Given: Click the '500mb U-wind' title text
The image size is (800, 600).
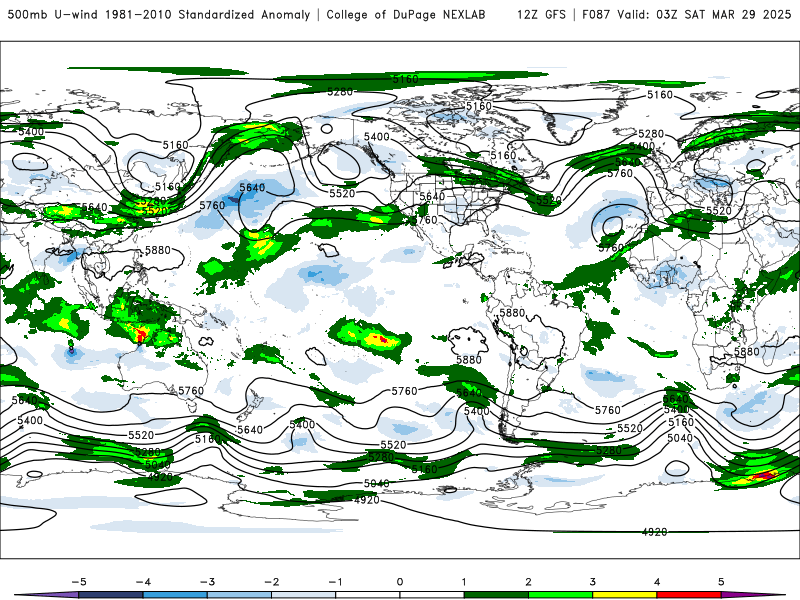Looking at the screenshot, I should click(52, 14).
